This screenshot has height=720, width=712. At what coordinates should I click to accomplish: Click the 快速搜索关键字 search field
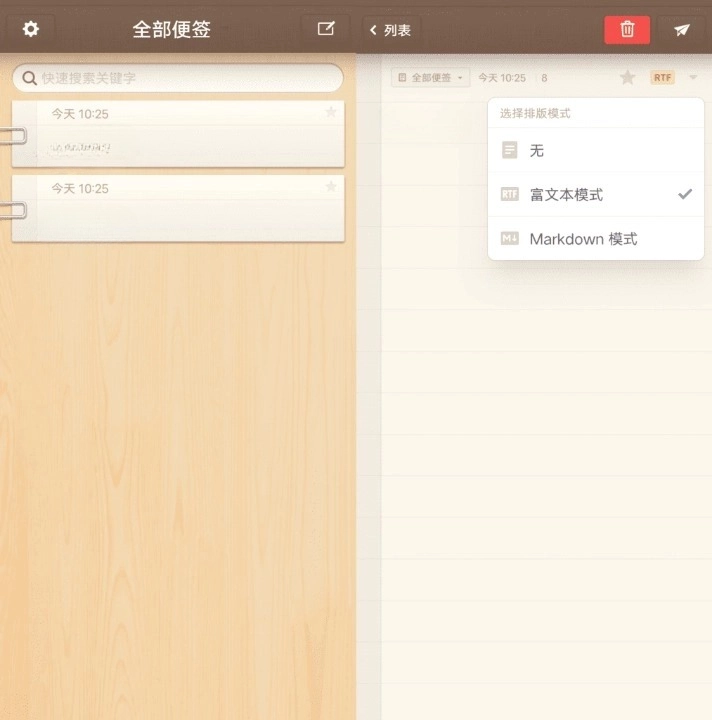point(178,78)
